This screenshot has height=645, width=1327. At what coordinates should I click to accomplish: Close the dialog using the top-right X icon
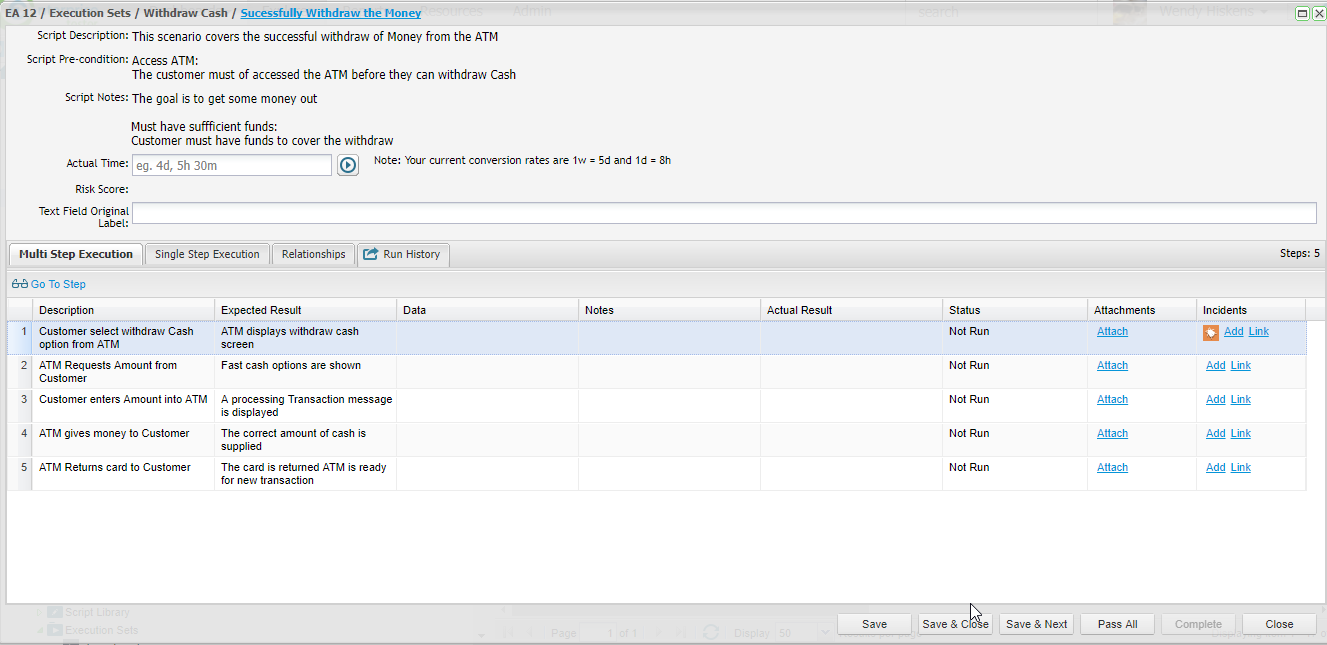pyautogui.click(x=1318, y=13)
